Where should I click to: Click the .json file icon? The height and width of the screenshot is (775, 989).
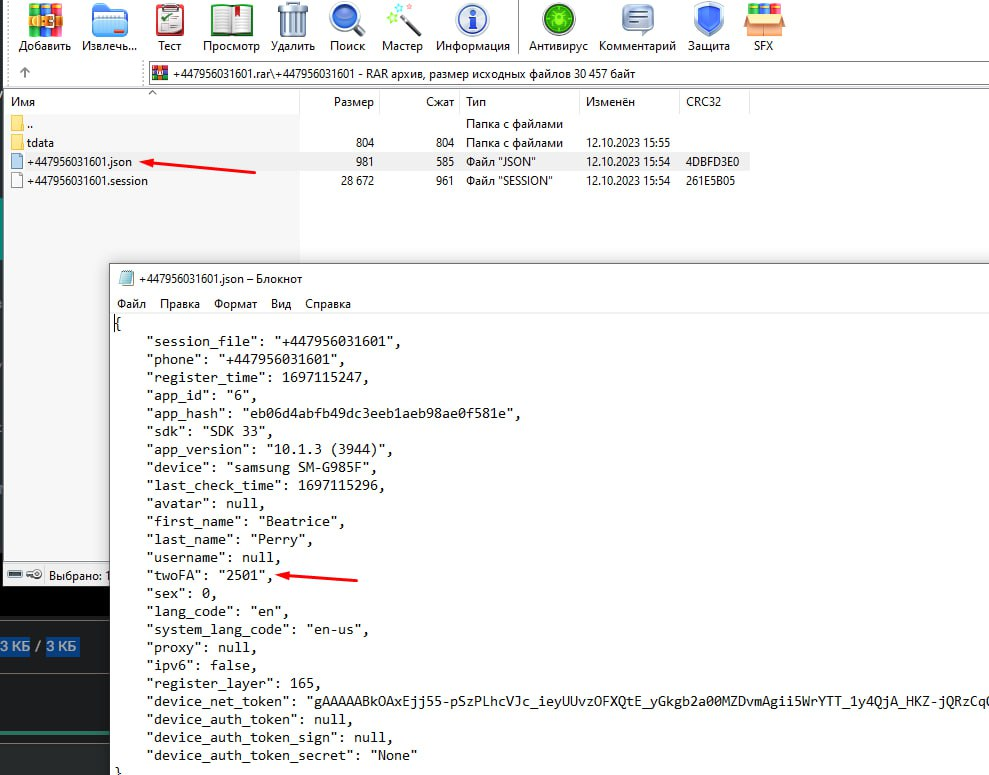[18, 161]
